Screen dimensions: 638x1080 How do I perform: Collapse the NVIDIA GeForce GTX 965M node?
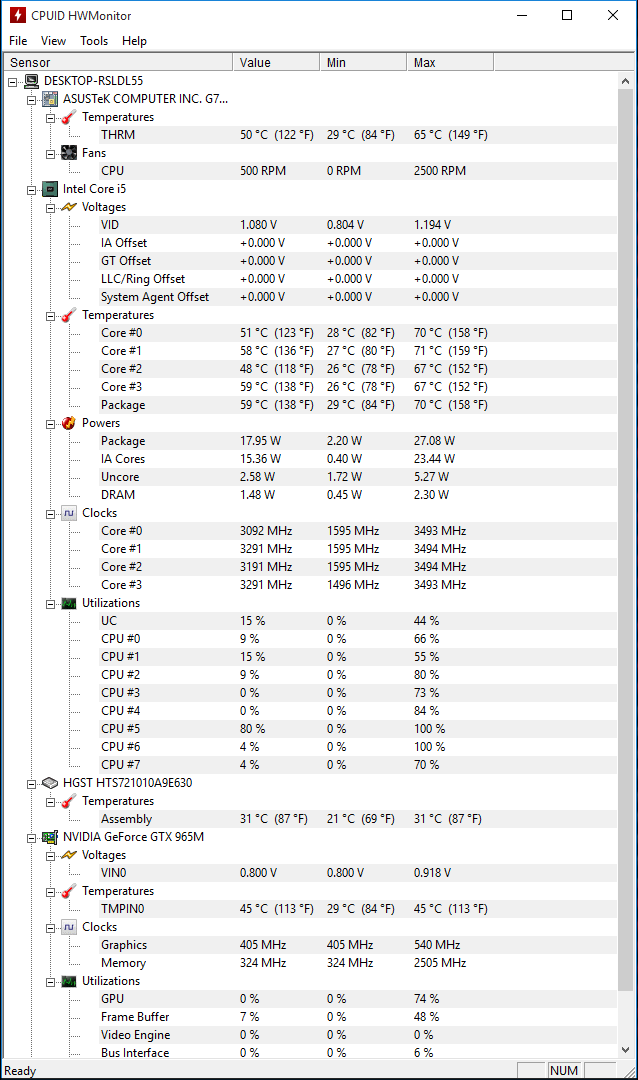[32, 838]
